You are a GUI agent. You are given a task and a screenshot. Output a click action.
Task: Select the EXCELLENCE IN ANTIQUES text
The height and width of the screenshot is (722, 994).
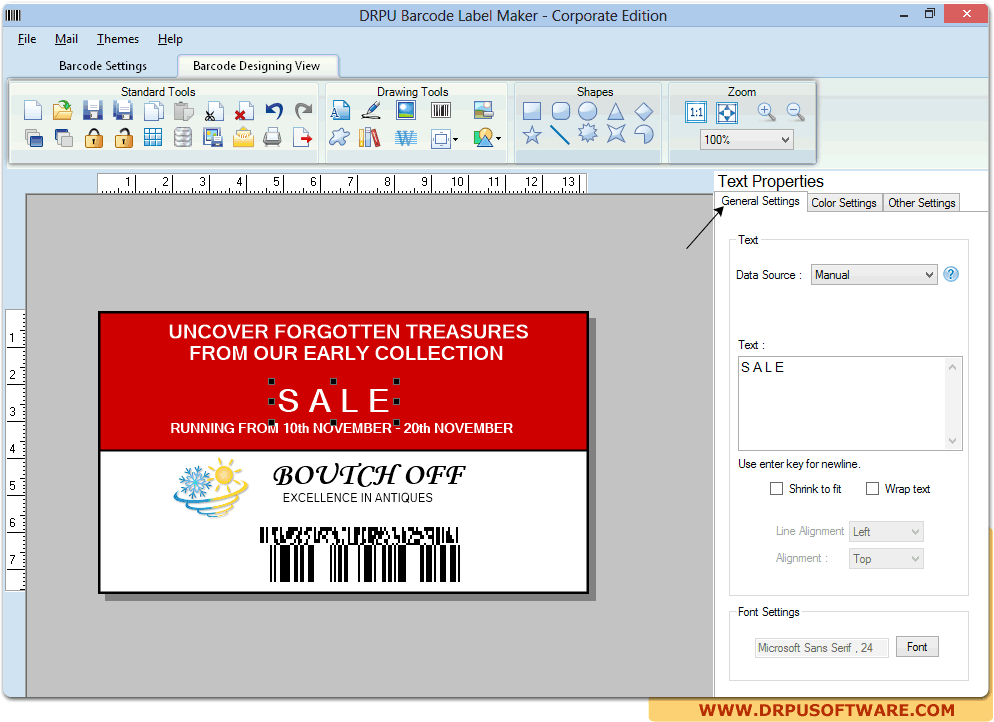tap(358, 498)
